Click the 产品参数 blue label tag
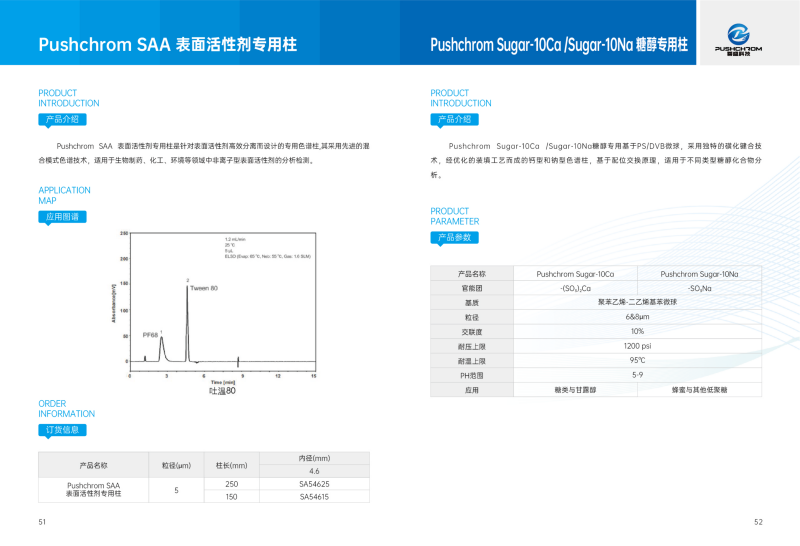The image size is (800, 546). (455, 238)
